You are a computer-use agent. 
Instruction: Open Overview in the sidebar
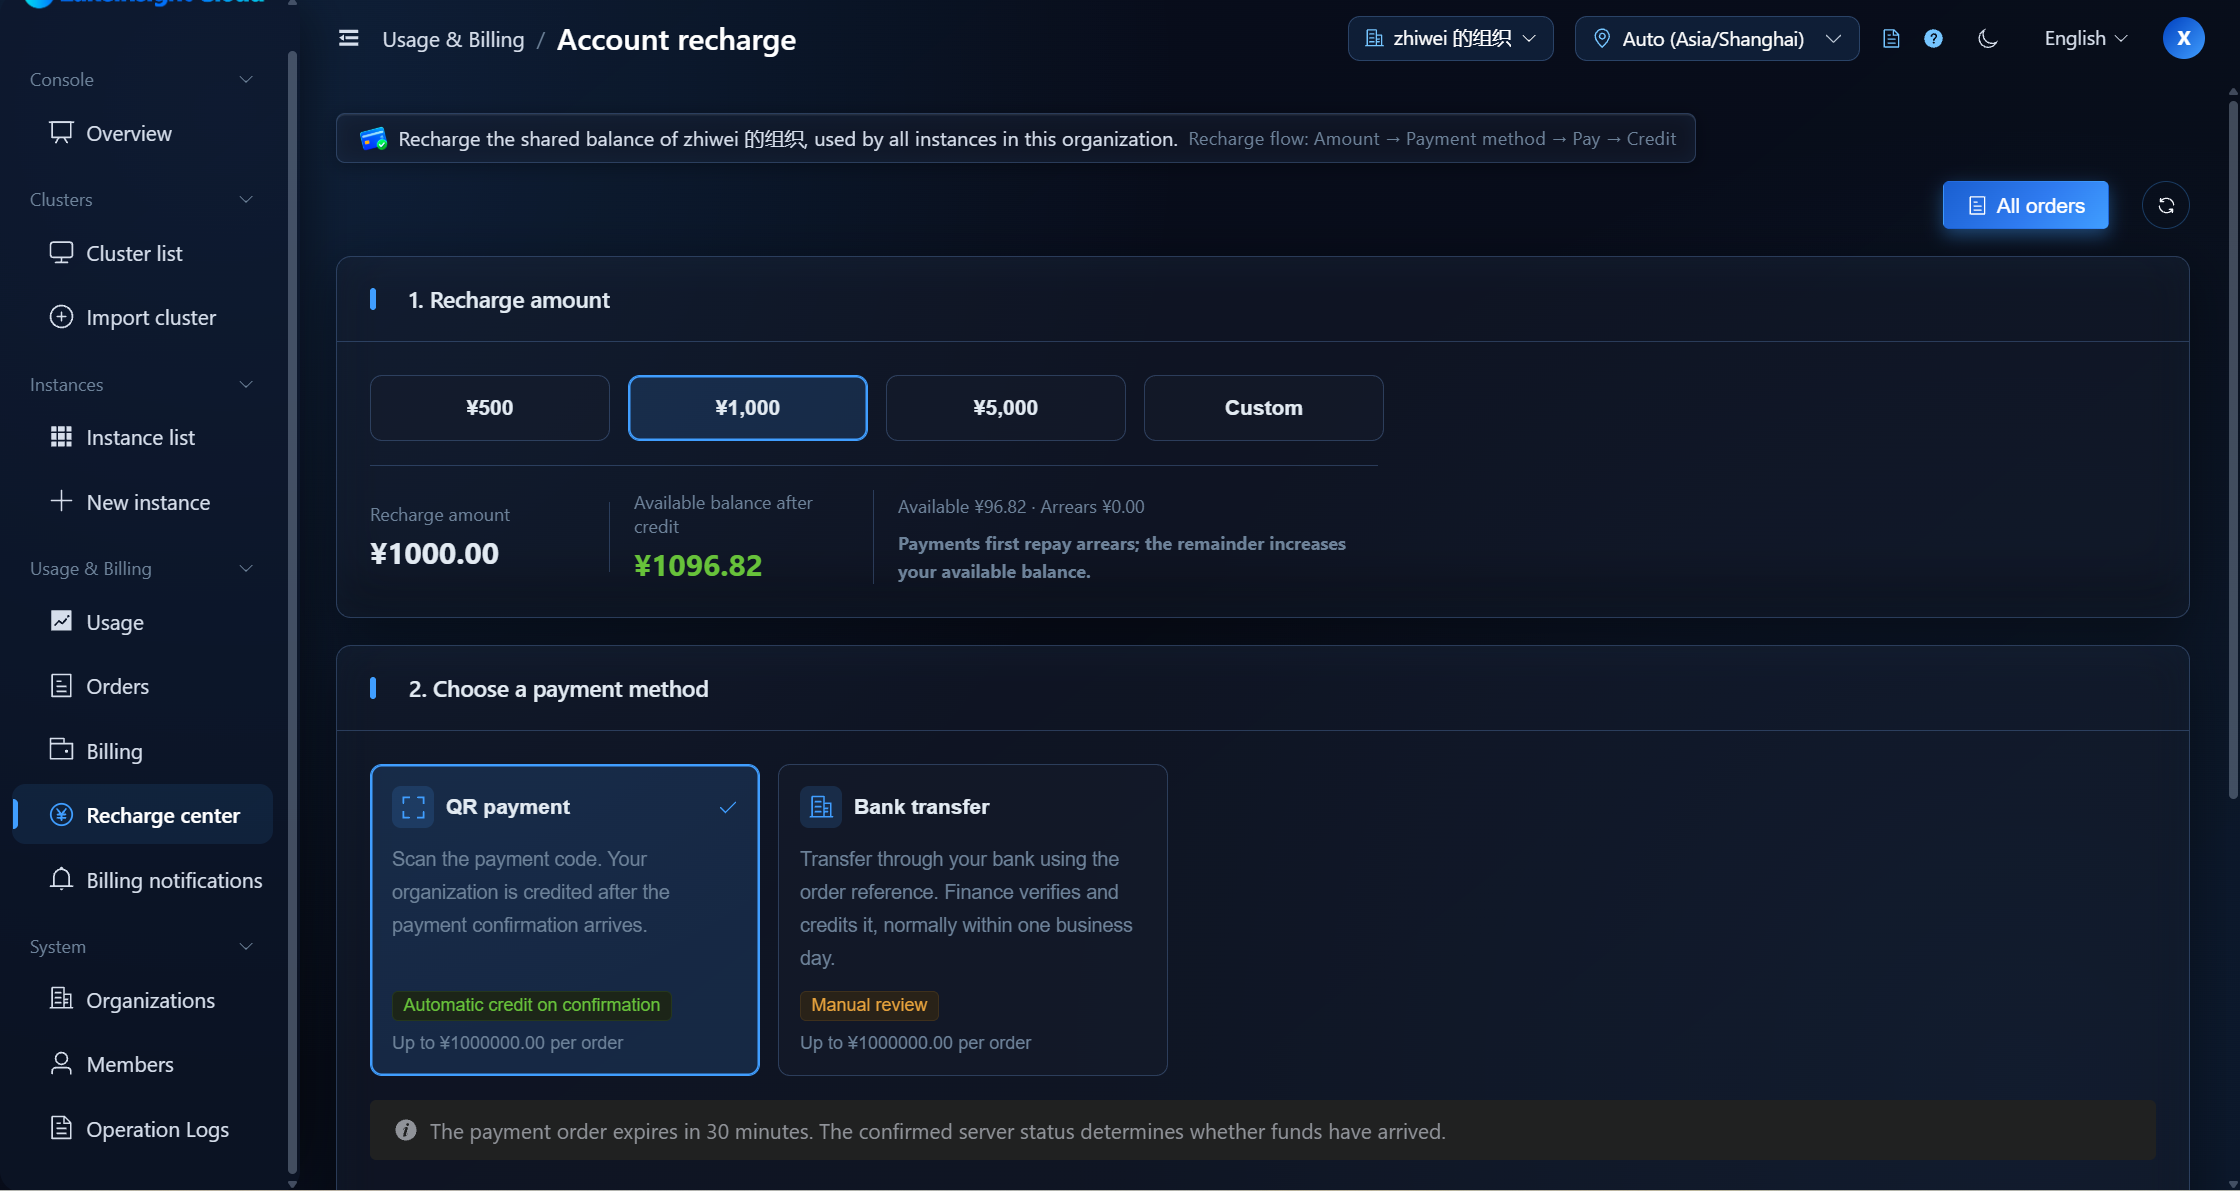[142, 133]
